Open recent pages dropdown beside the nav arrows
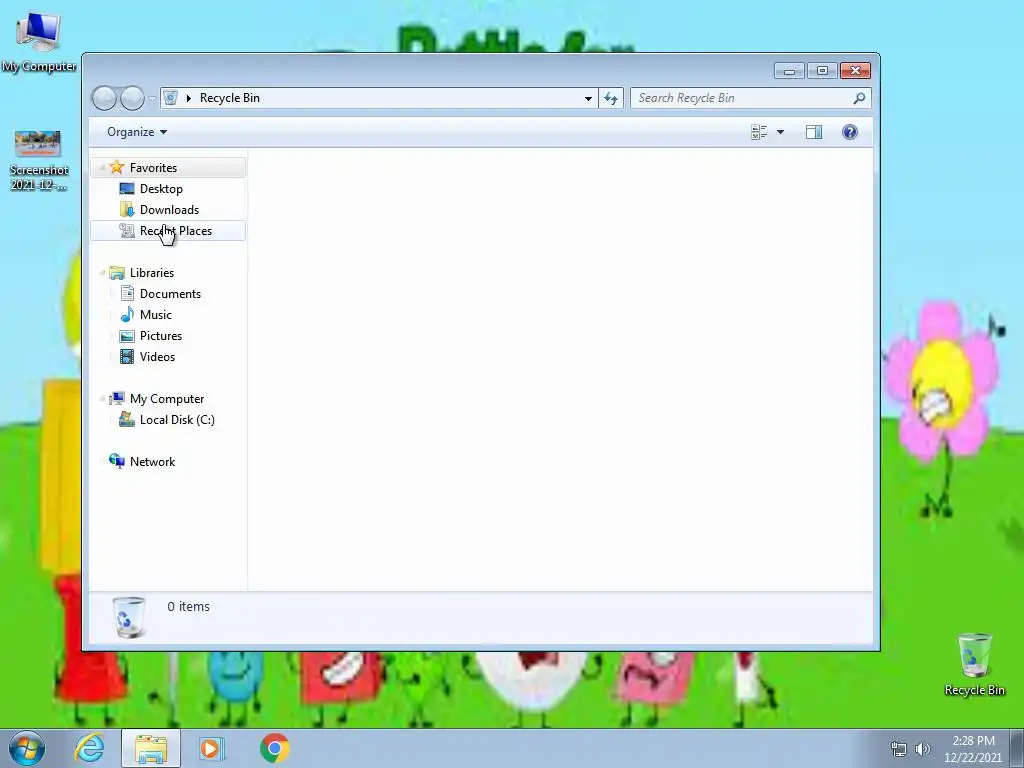This screenshot has width=1024, height=768. click(x=152, y=99)
